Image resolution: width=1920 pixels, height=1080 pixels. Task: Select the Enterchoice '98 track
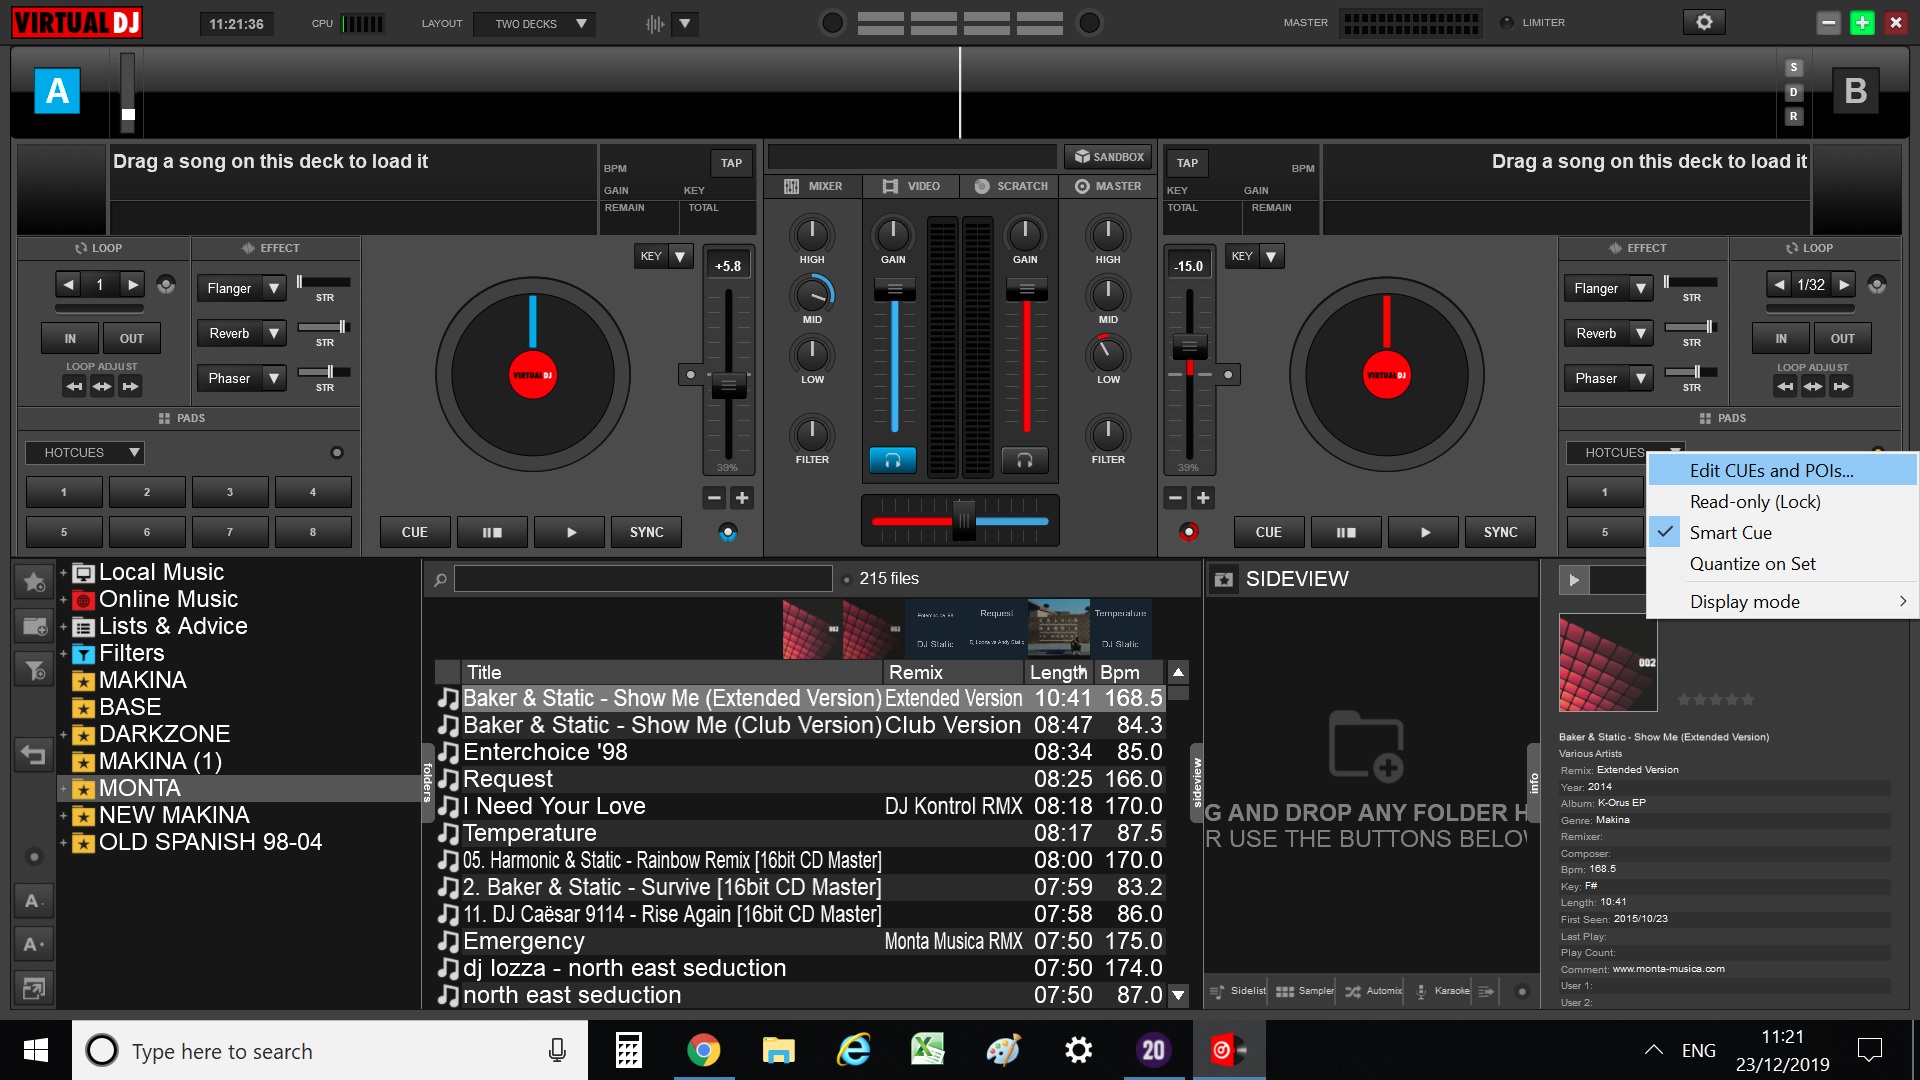click(x=800, y=752)
